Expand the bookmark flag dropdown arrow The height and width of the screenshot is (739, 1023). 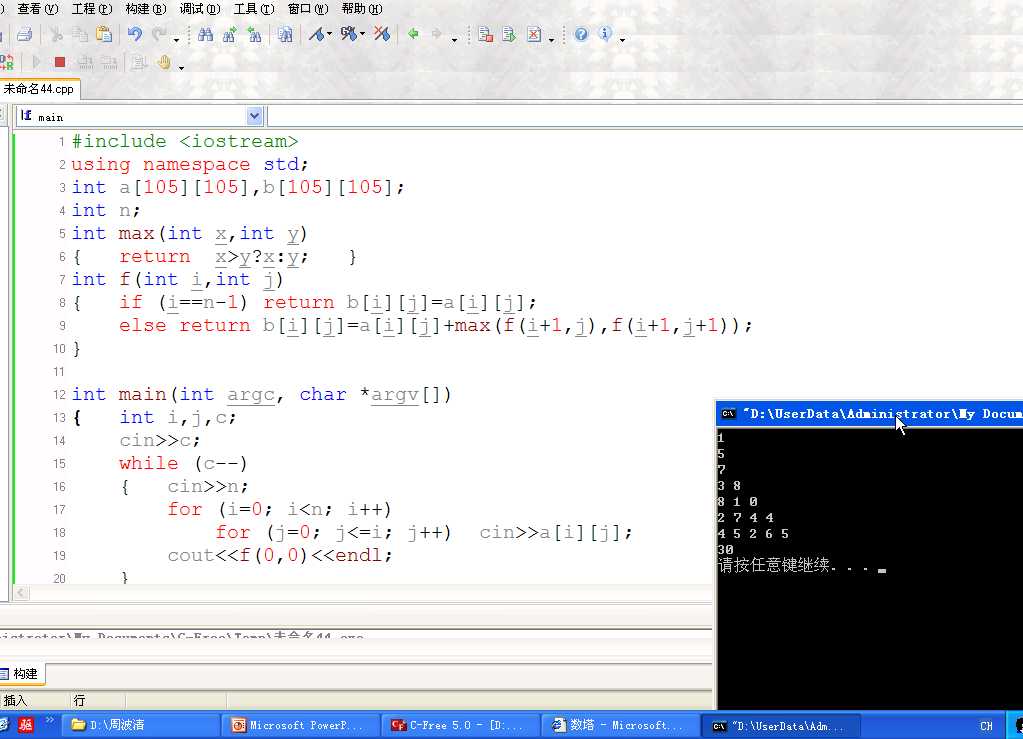pos(329,34)
